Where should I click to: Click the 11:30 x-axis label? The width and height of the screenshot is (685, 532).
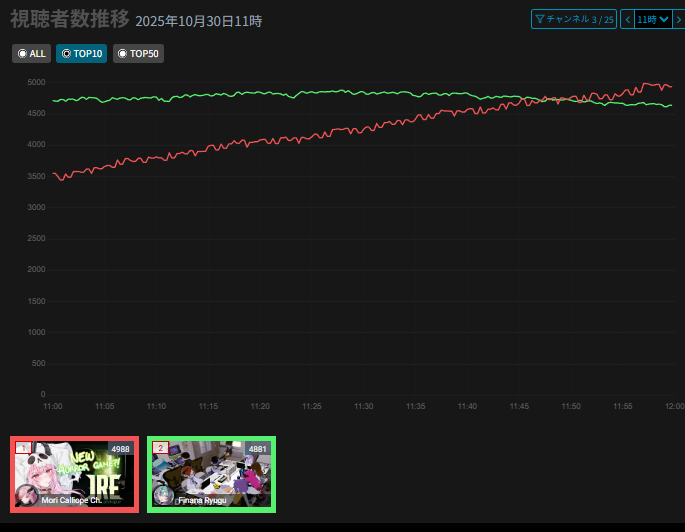[x=363, y=406]
